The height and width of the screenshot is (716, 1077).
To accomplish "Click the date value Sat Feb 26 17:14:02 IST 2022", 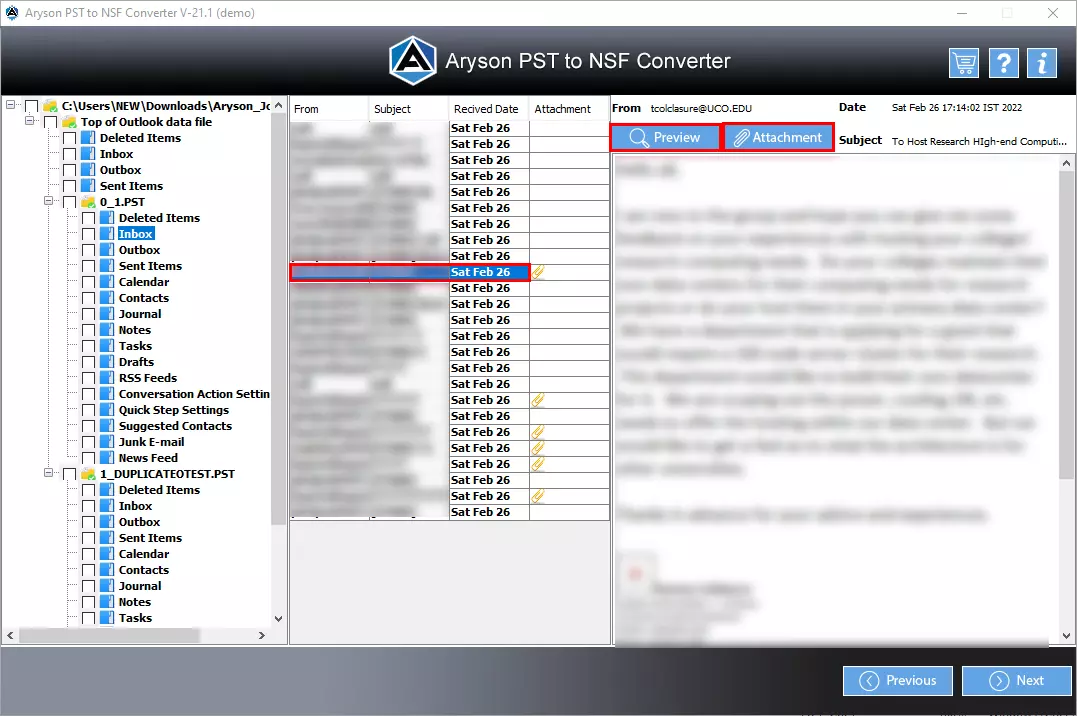I will [957, 108].
